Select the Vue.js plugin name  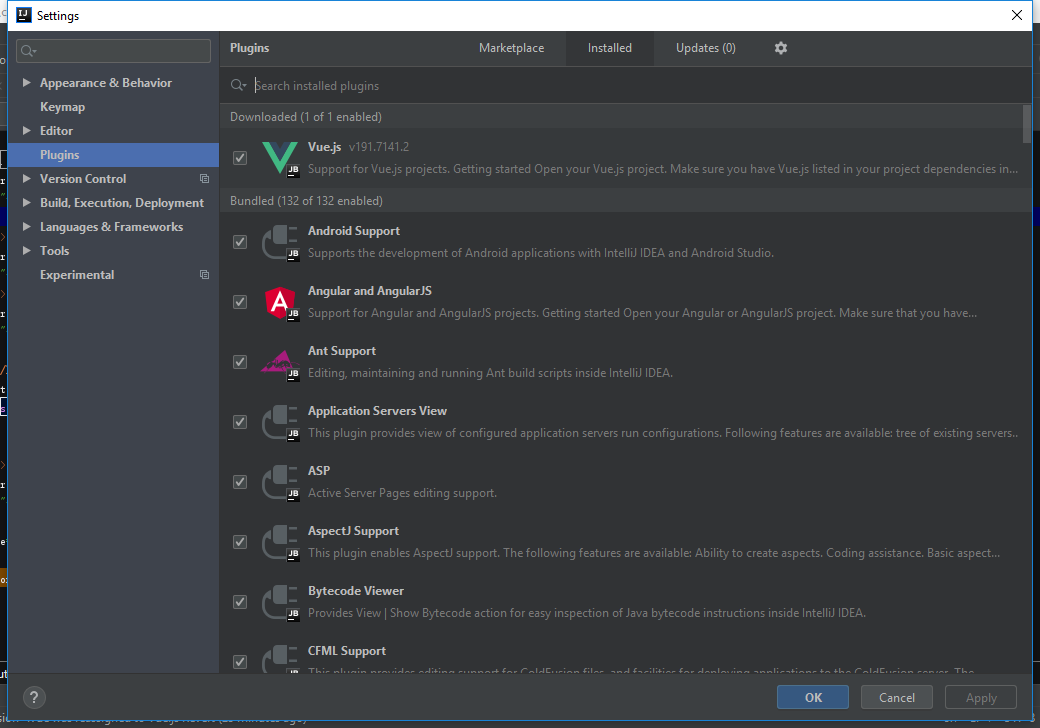coord(324,147)
